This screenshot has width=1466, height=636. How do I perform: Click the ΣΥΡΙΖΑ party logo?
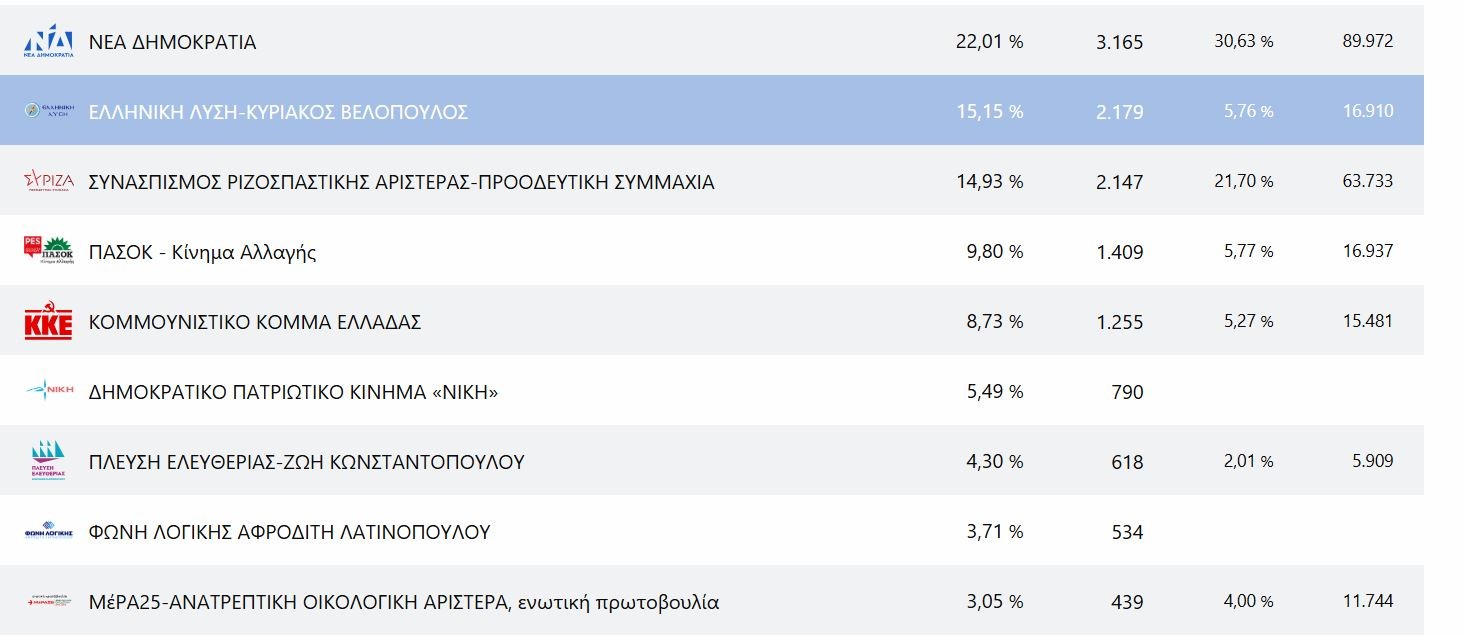49,181
